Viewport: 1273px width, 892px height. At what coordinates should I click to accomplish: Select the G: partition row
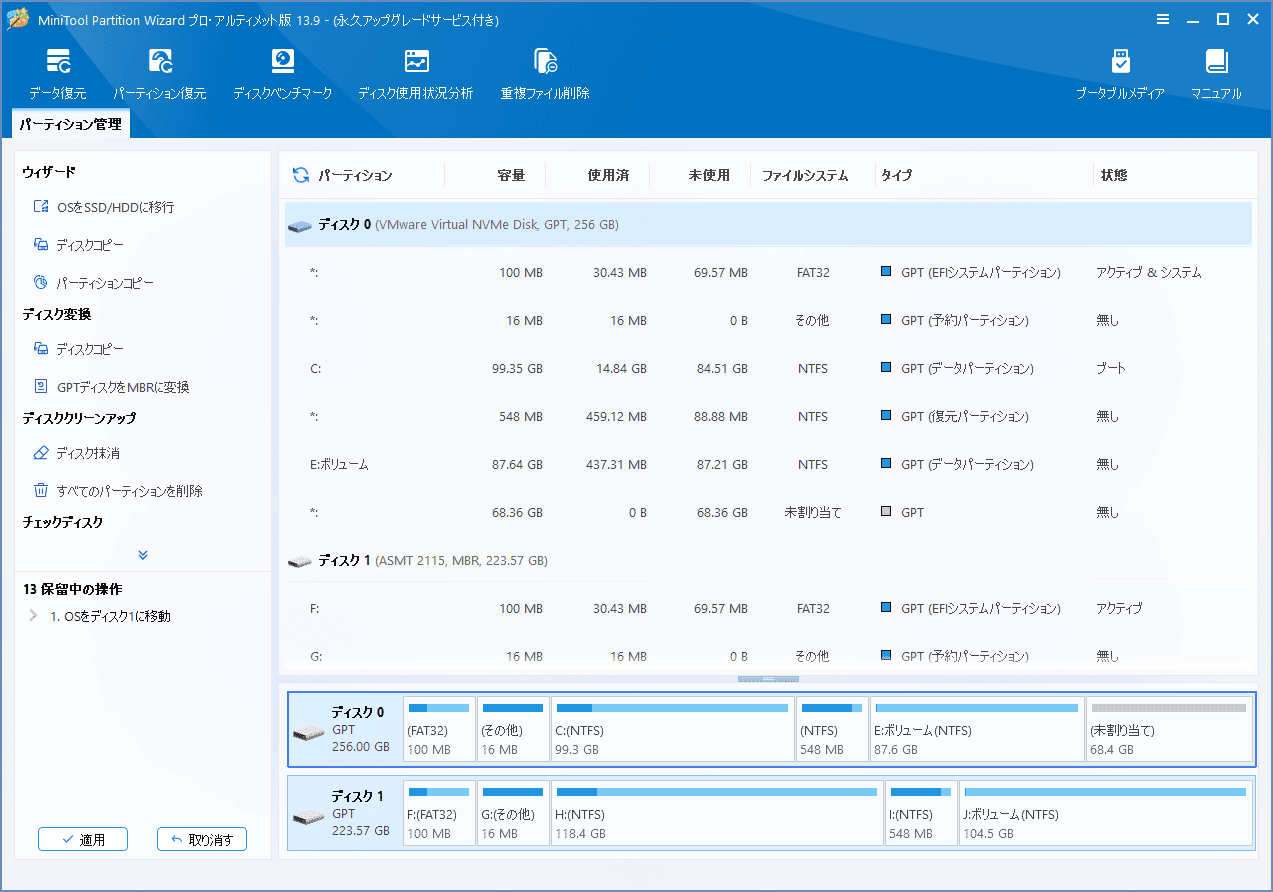click(x=768, y=657)
